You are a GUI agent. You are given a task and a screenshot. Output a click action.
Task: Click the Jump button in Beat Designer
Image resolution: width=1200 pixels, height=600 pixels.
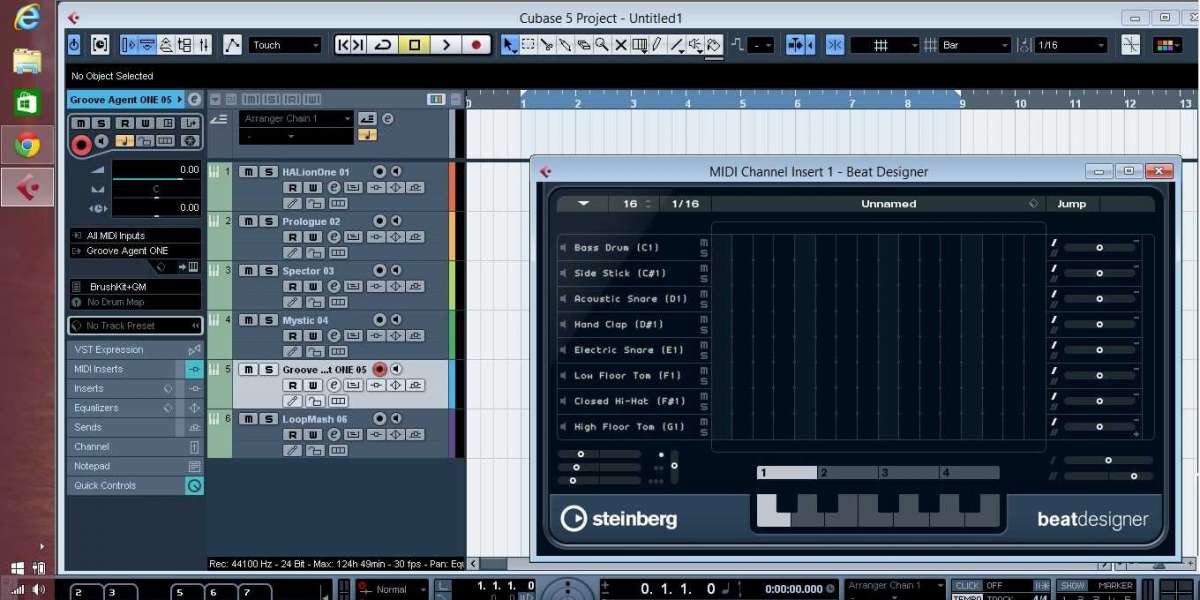[1071, 204]
